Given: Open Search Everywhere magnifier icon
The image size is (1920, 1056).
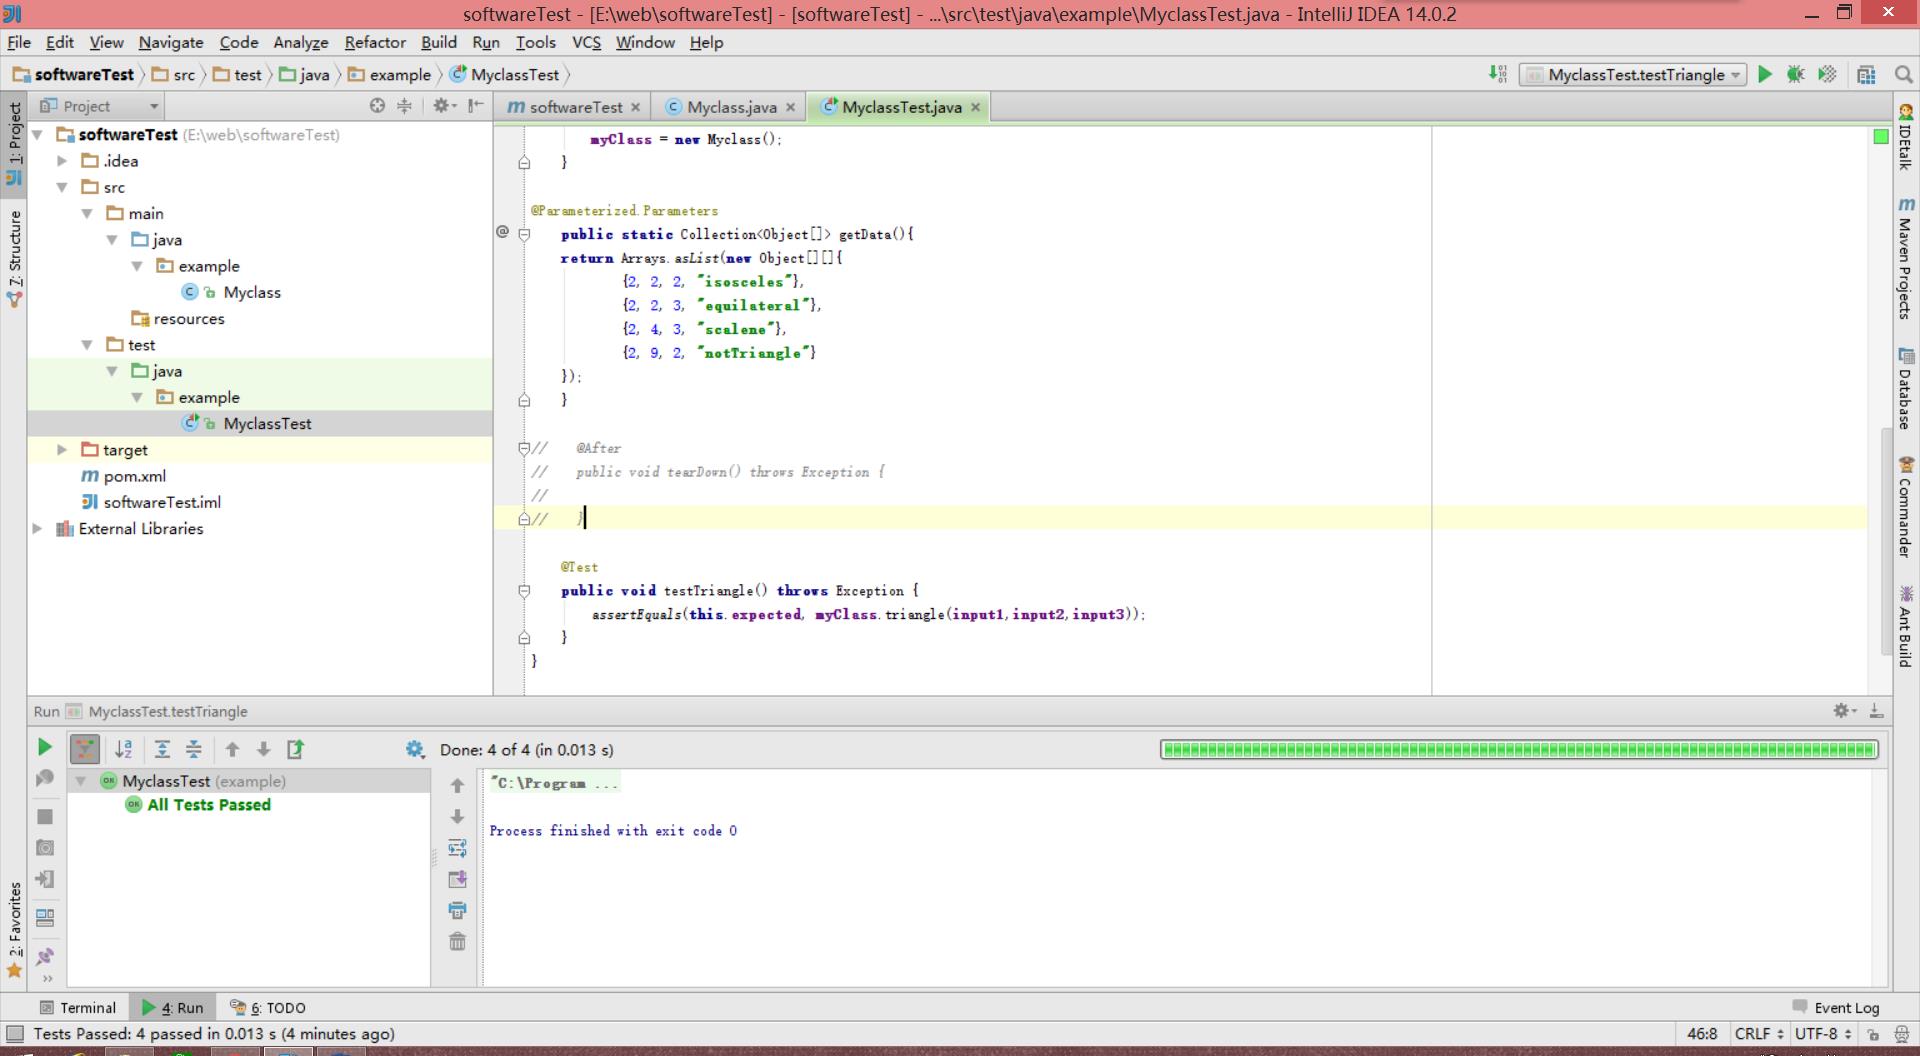Looking at the screenshot, I should click(1903, 74).
